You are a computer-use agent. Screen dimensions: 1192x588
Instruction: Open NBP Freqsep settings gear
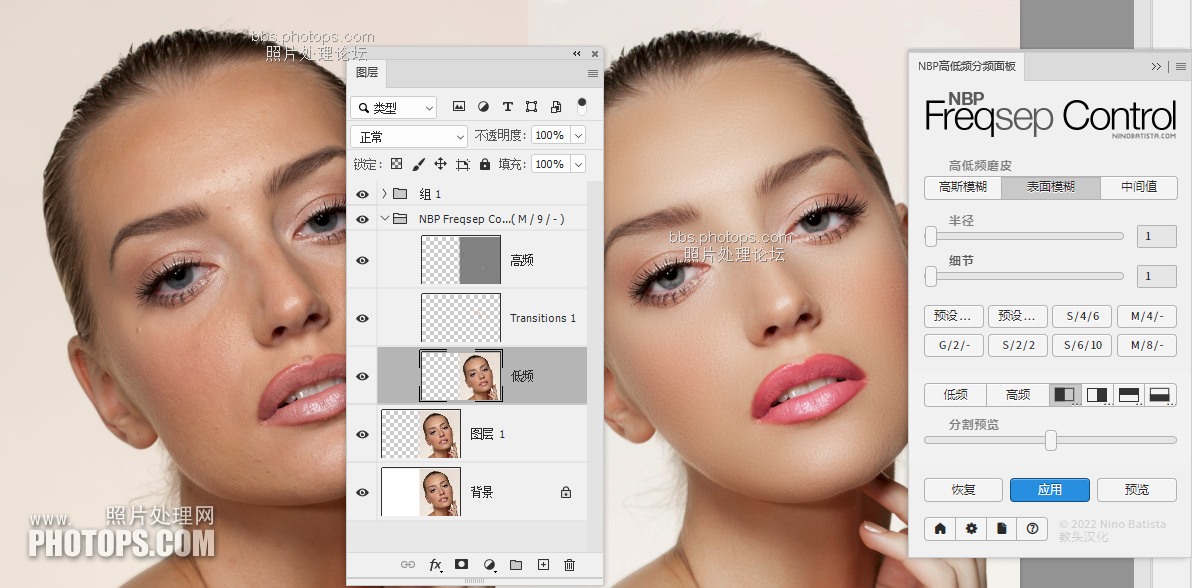972,528
